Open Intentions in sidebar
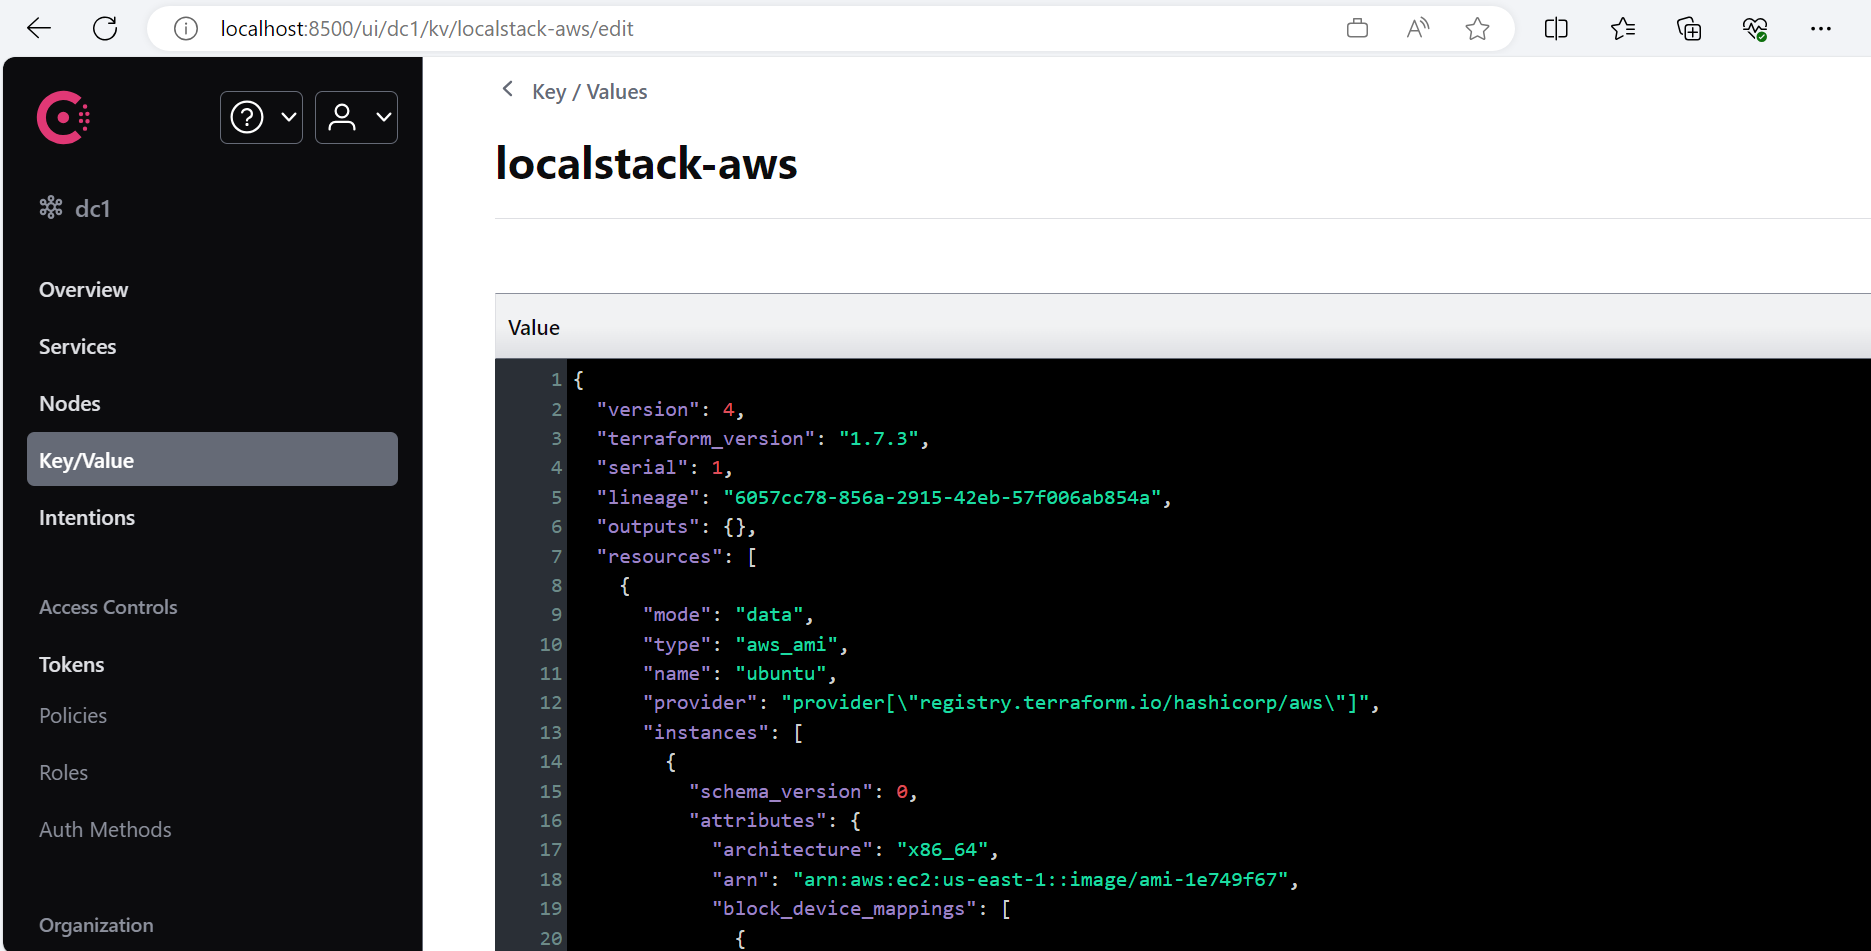 86,518
